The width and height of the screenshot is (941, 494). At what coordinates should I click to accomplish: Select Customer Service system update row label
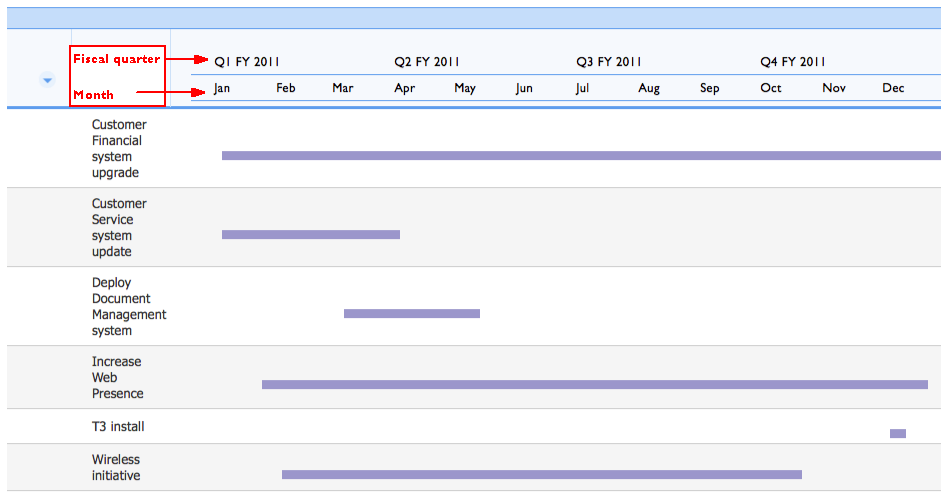click(119, 227)
